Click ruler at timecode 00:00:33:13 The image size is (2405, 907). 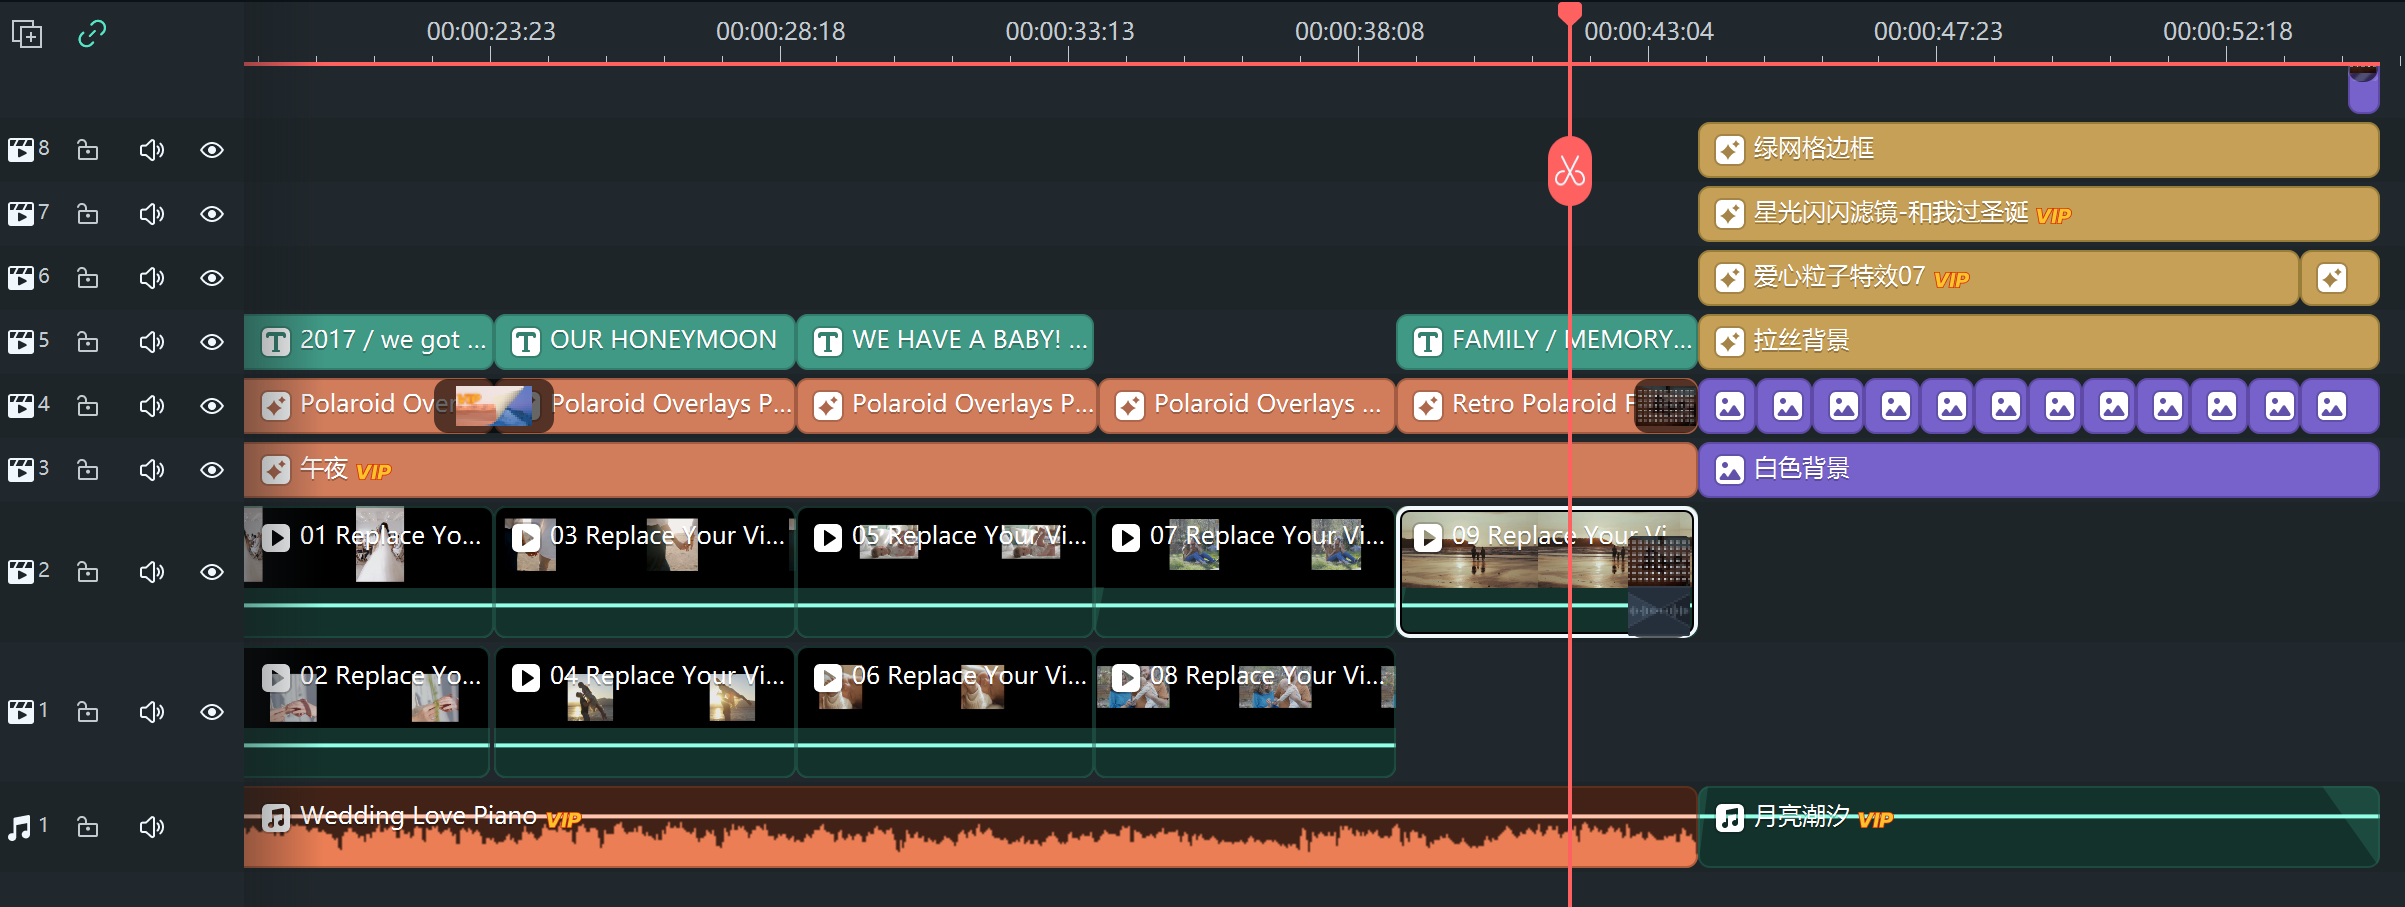pyautogui.click(x=1070, y=32)
